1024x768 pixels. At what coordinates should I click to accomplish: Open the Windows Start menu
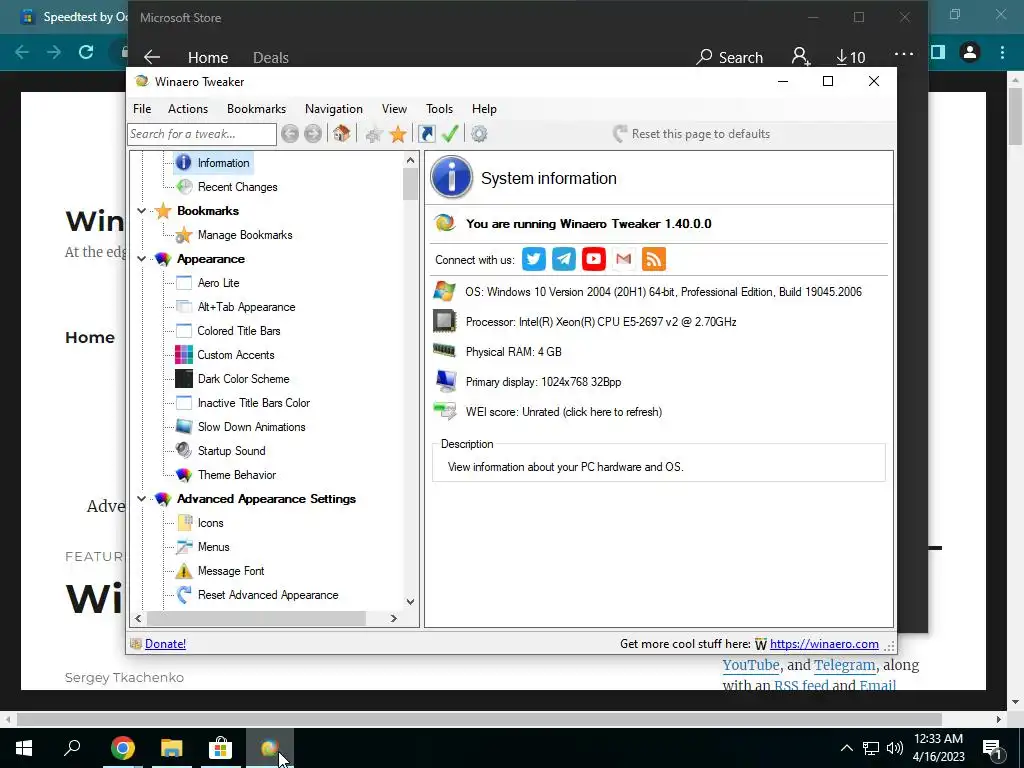pos(24,748)
